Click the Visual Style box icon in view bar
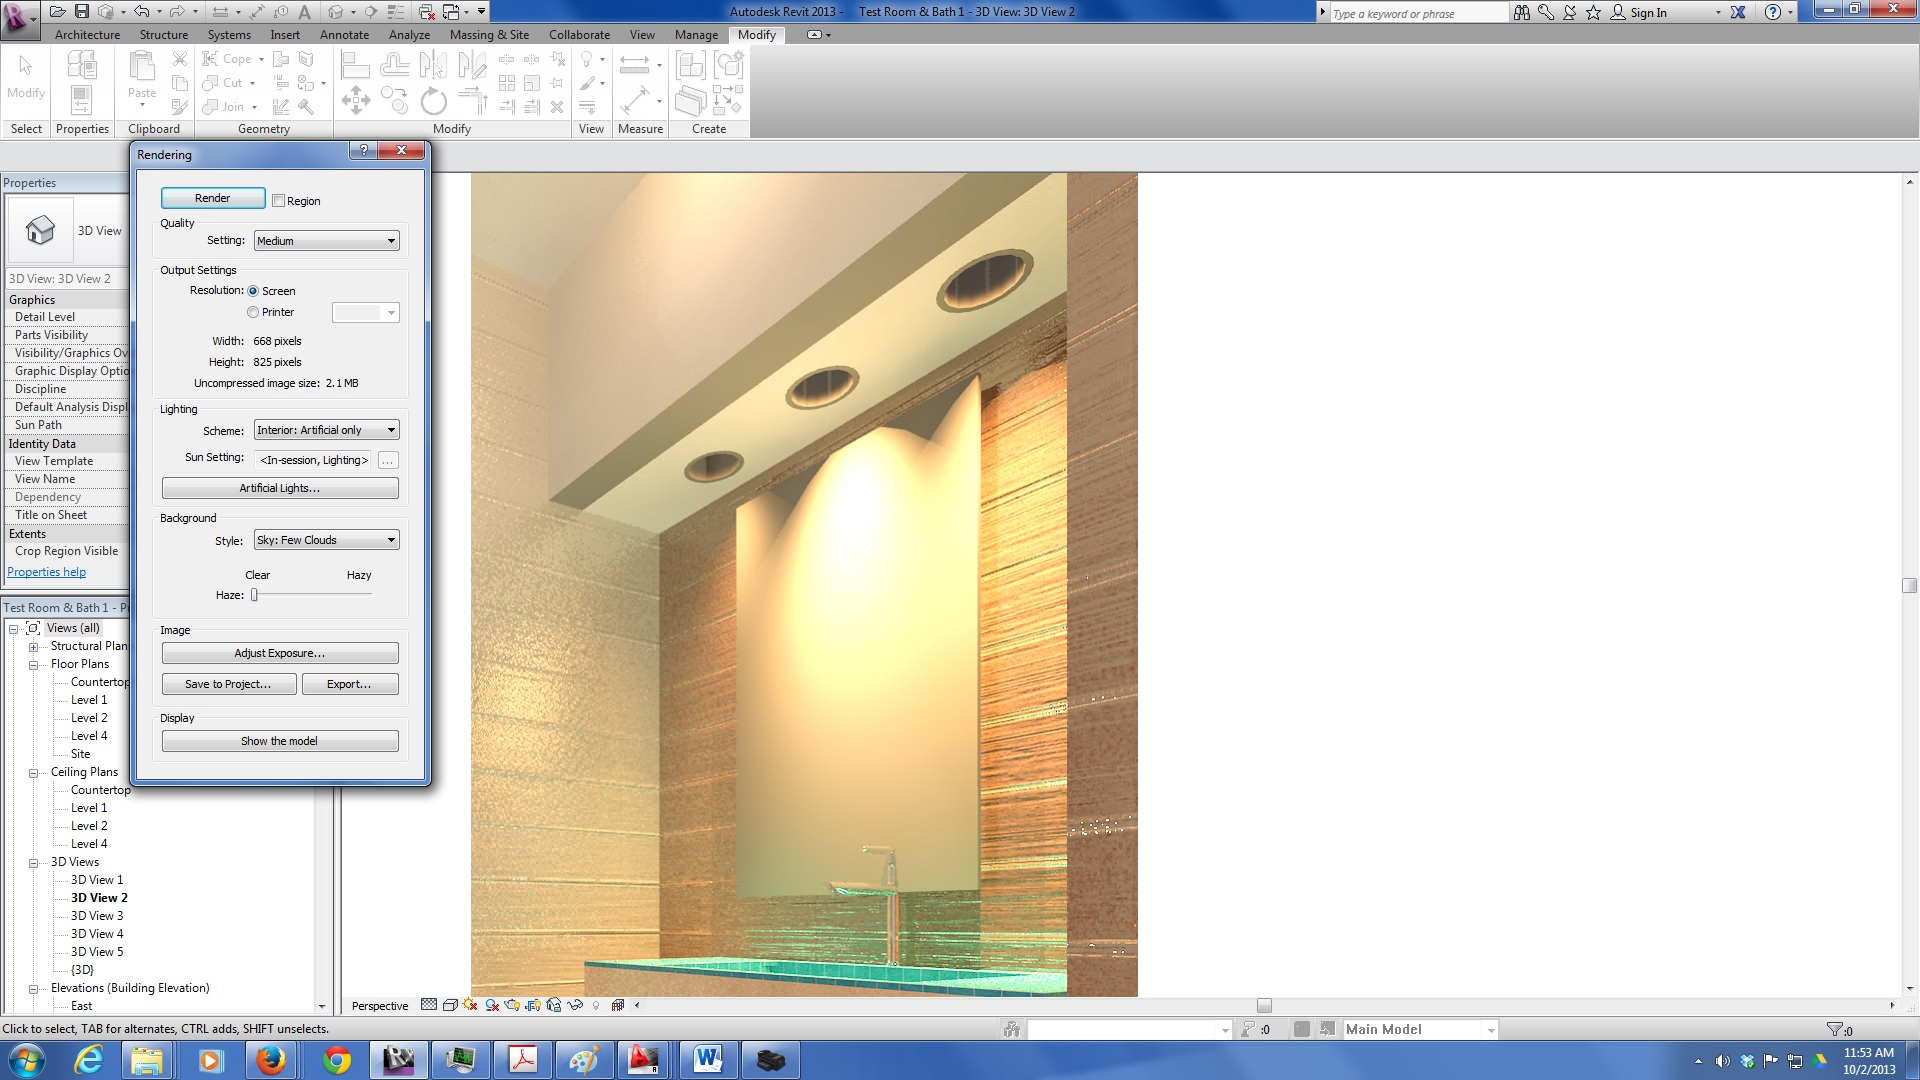The image size is (1920, 1080). (x=450, y=1006)
